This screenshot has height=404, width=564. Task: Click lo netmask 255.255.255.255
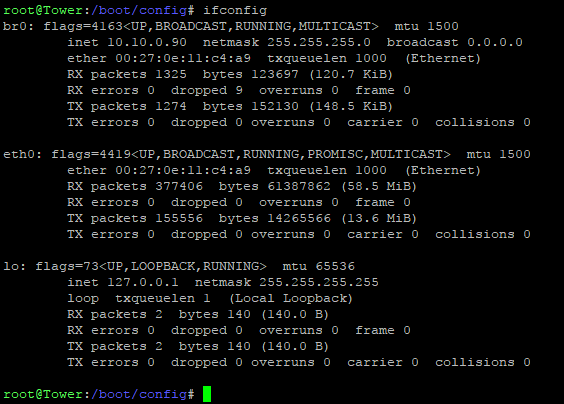point(319,282)
